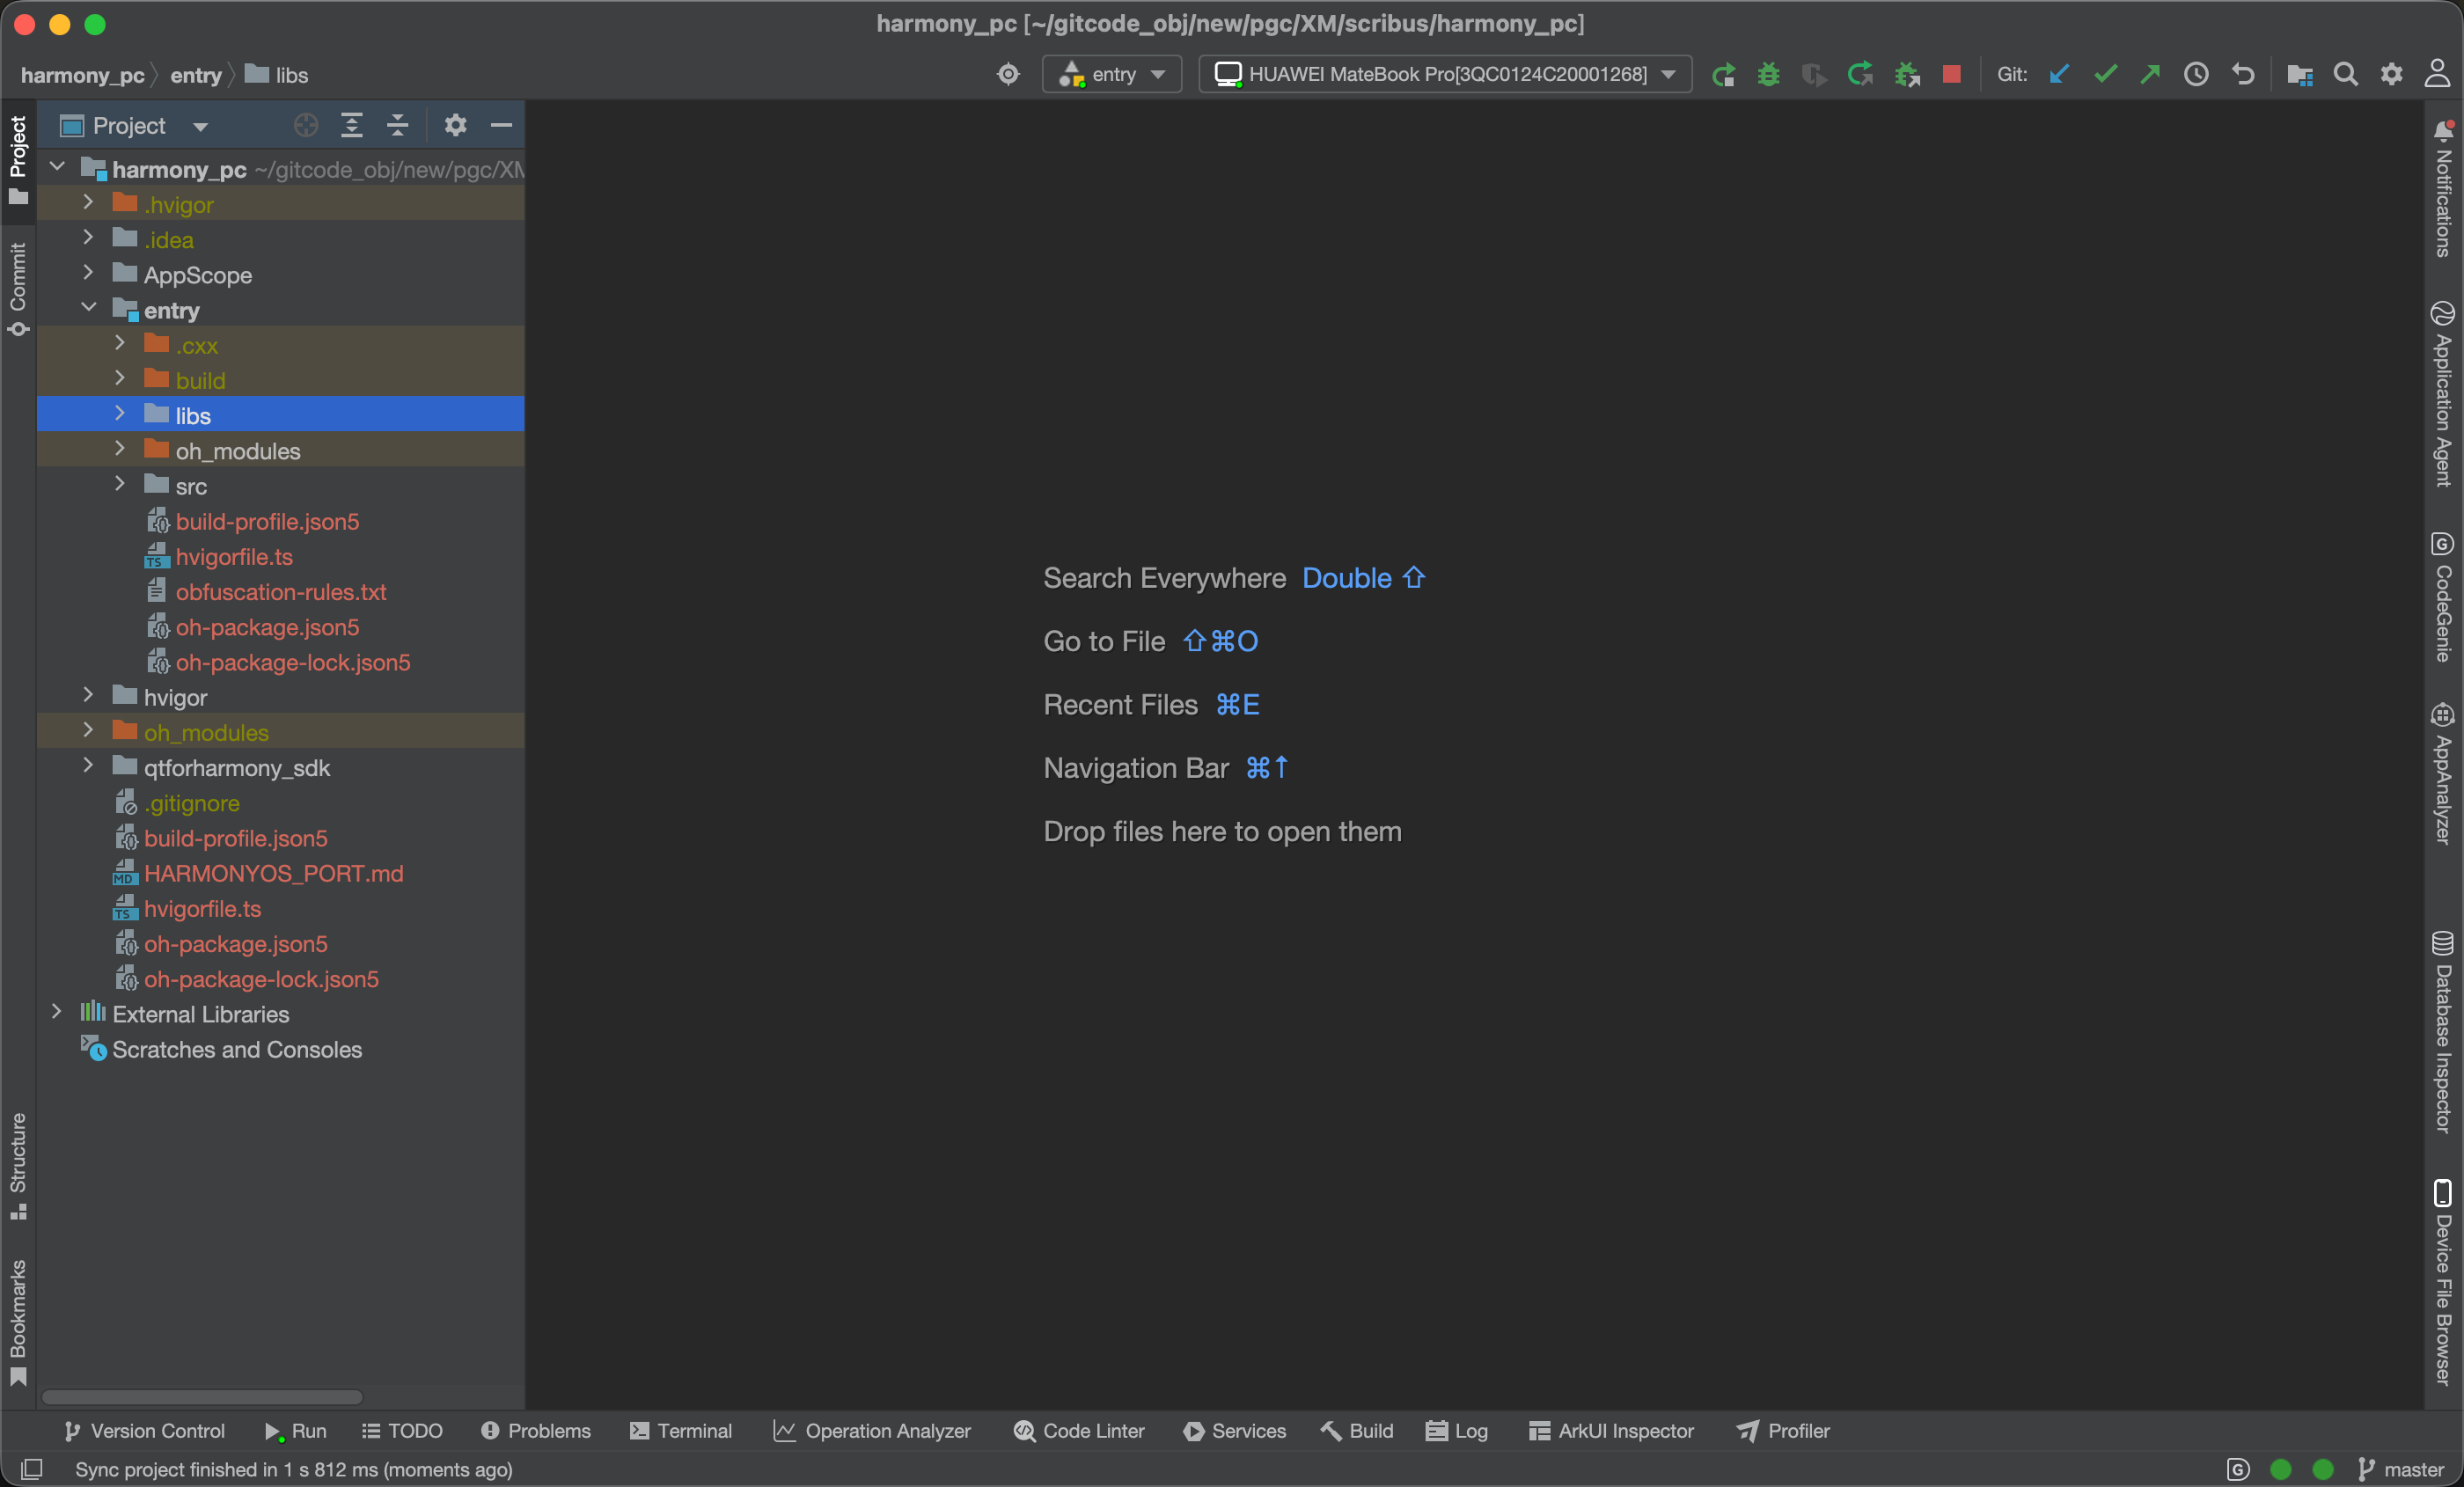
Task: Toggle the Structure side tool window
Action: (x=18, y=1165)
